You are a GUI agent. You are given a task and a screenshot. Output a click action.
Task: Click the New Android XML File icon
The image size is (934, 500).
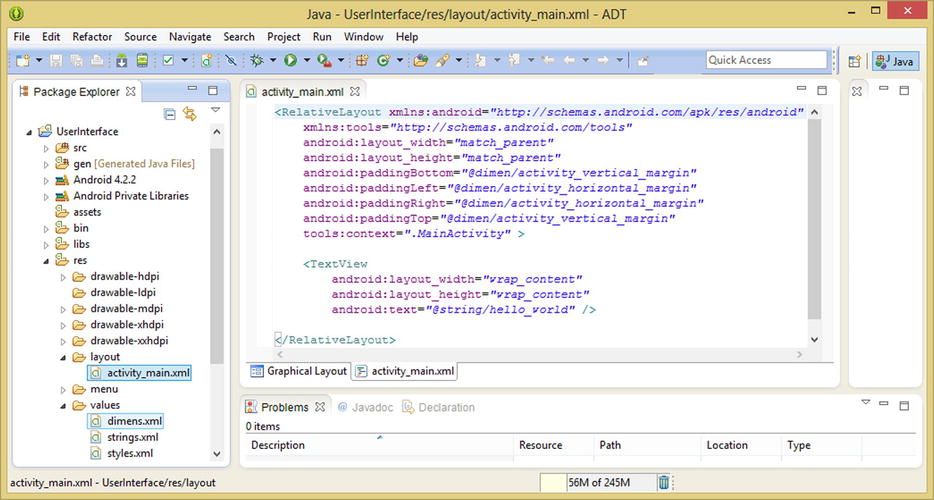click(x=206, y=60)
